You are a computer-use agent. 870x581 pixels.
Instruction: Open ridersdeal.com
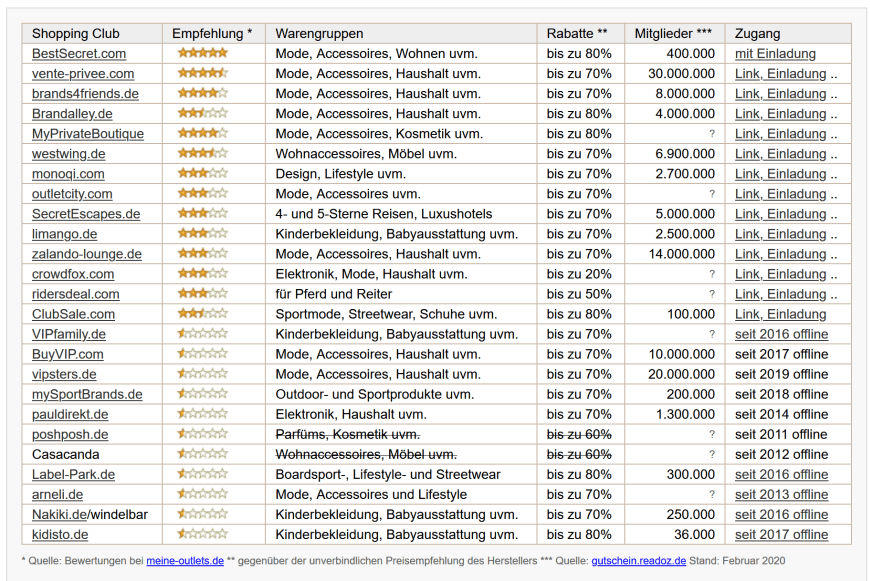pyautogui.click(x=75, y=294)
